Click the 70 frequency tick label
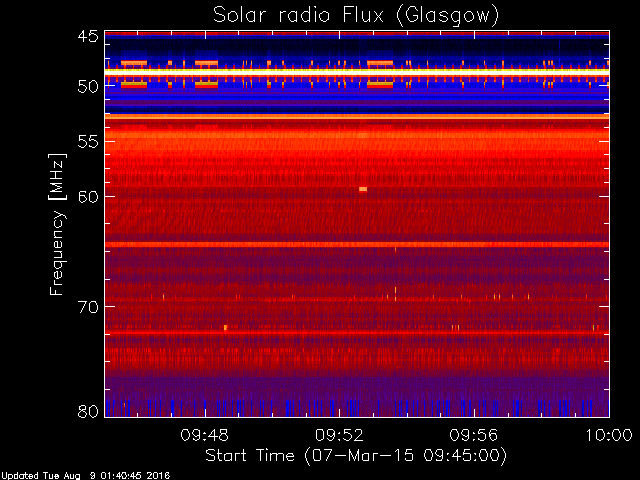The image size is (640, 480). click(x=88, y=307)
